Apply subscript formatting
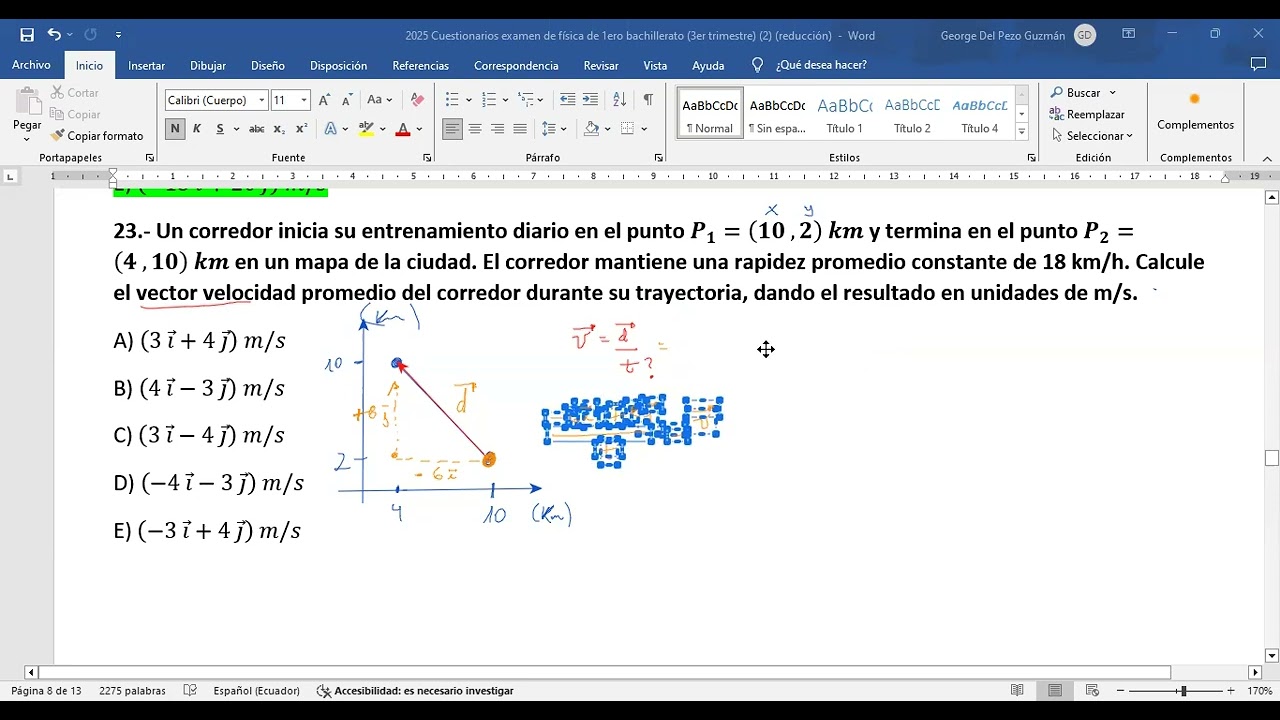Image resolution: width=1280 pixels, height=720 pixels. point(279,129)
